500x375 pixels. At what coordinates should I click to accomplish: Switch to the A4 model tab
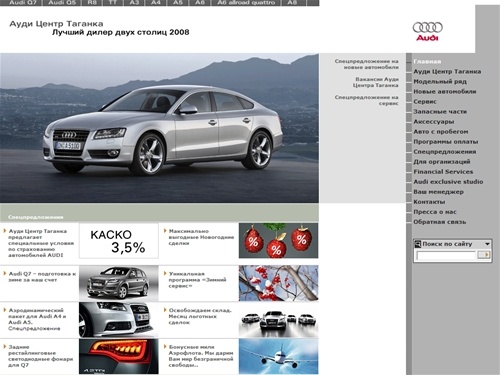click(156, 3)
